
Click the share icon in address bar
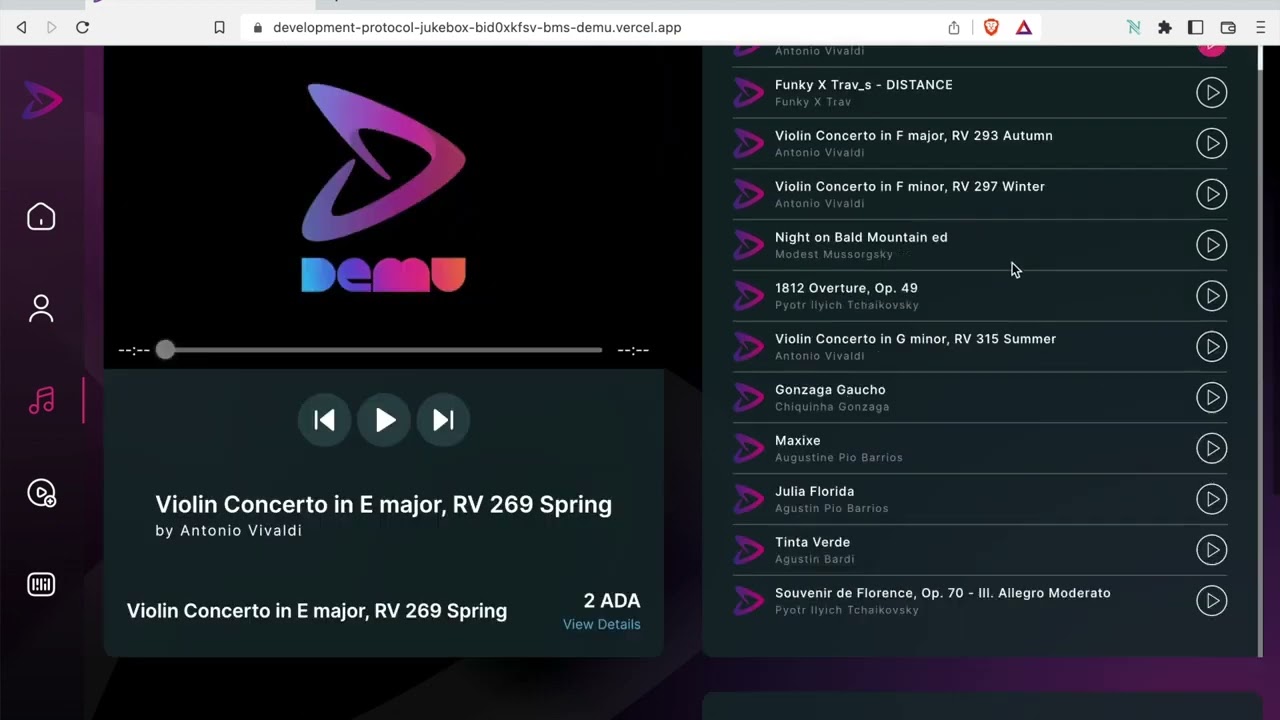954,28
